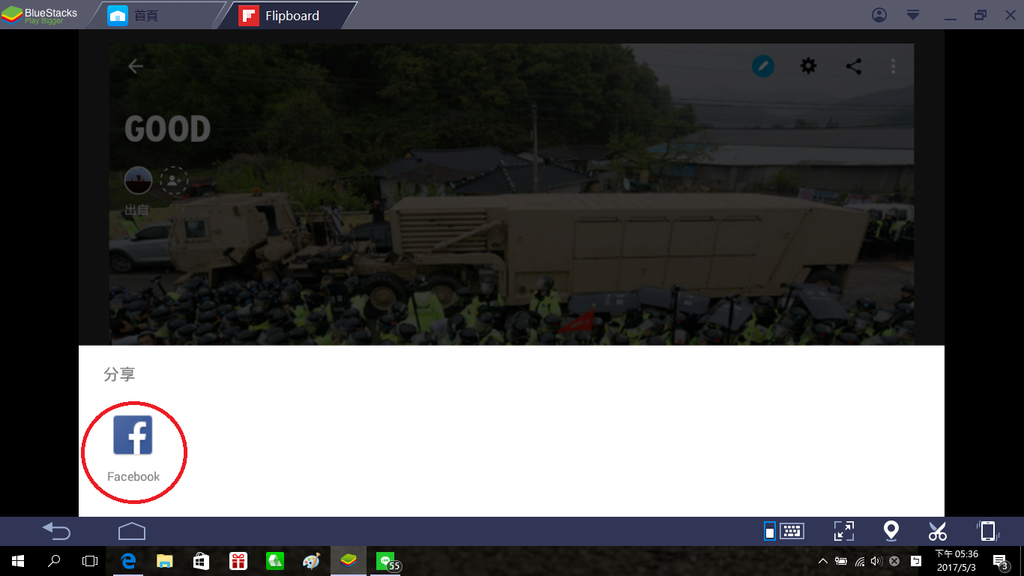Open network status in tray

coord(859,562)
